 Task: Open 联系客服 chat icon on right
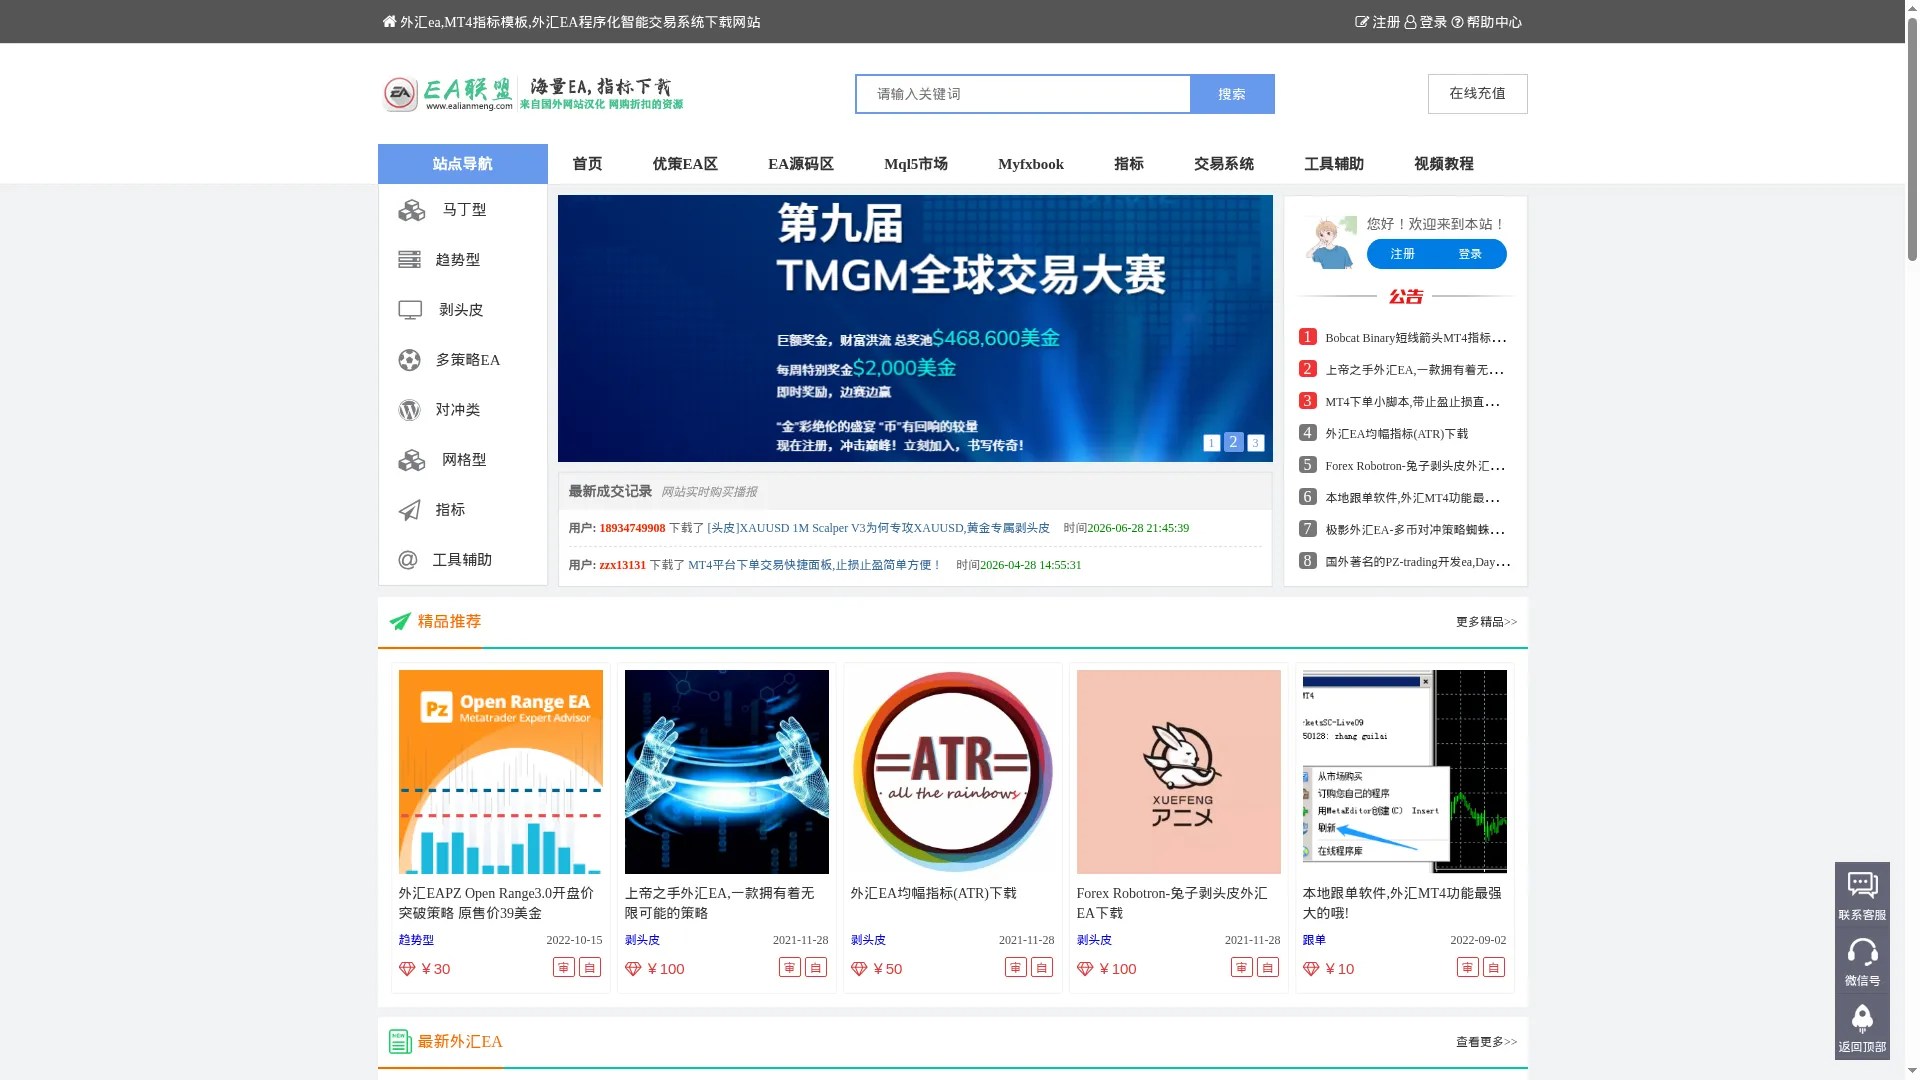click(x=1862, y=884)
